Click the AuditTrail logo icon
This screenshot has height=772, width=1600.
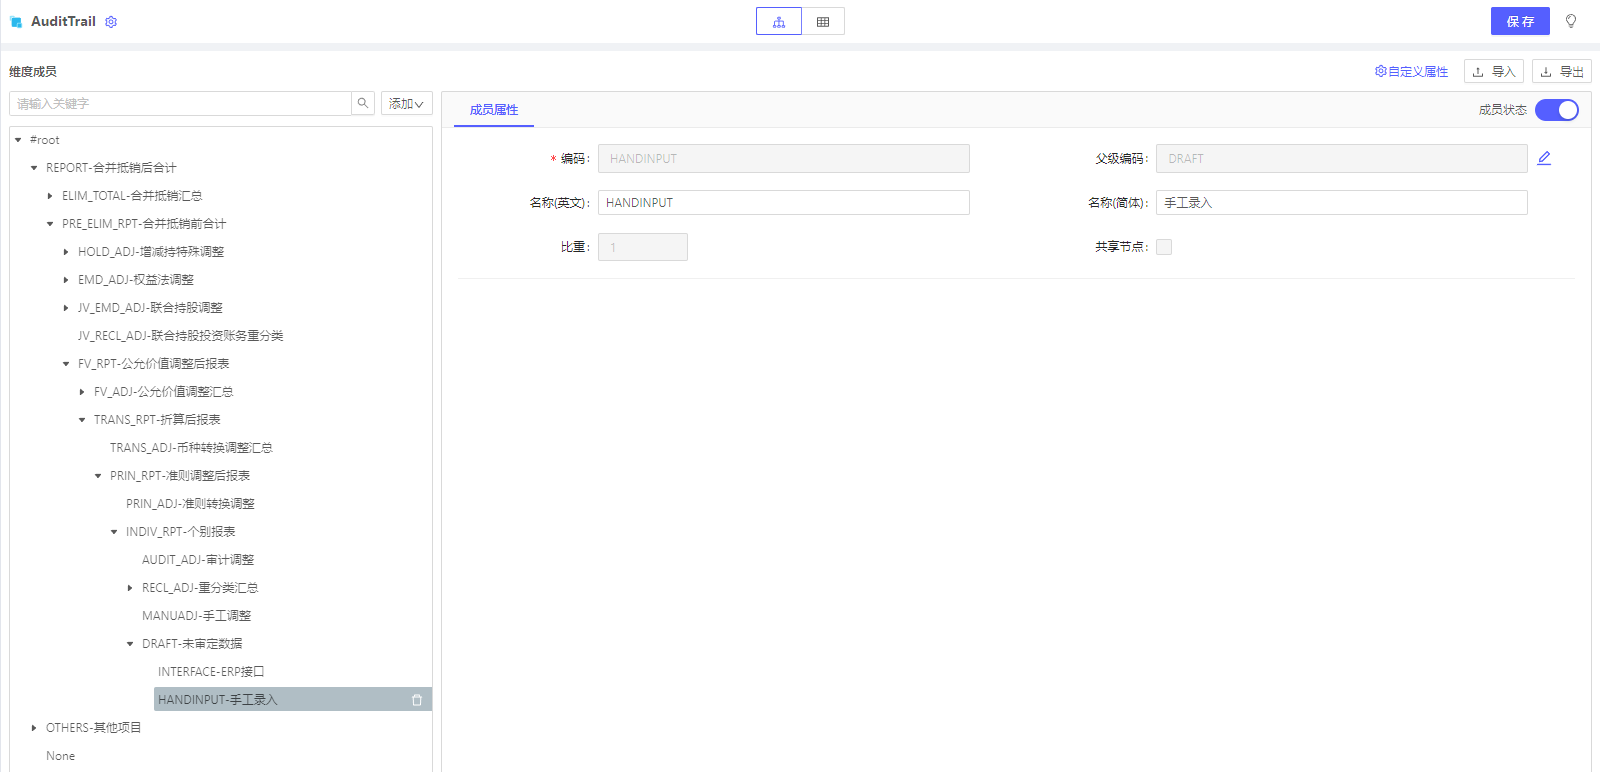pyautogui.click(x=16, y=22)
